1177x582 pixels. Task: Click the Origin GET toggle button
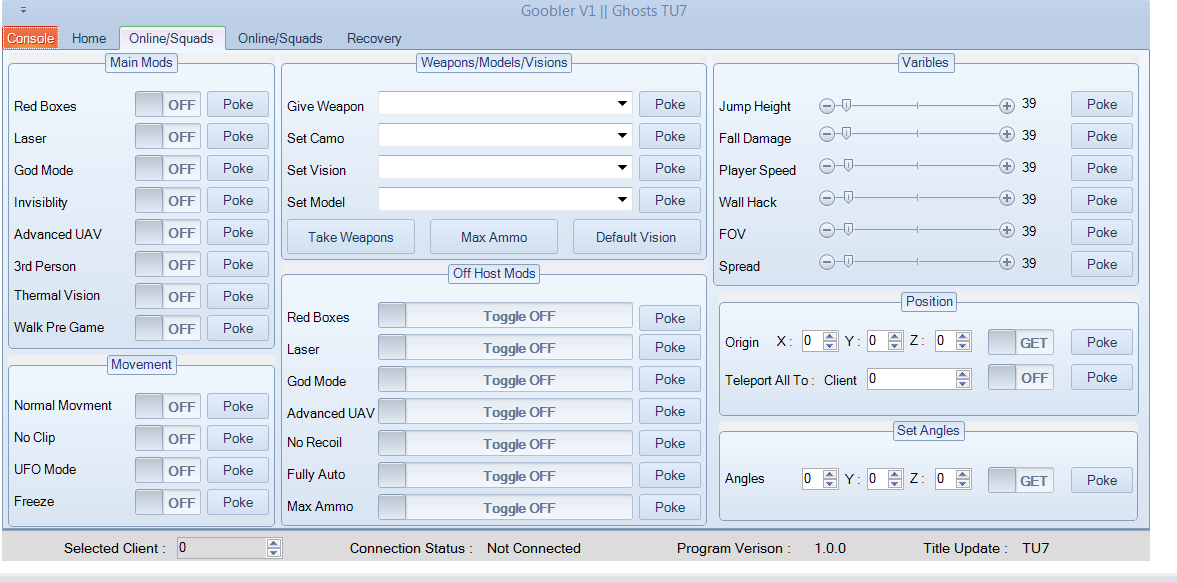pos(1021,342)
